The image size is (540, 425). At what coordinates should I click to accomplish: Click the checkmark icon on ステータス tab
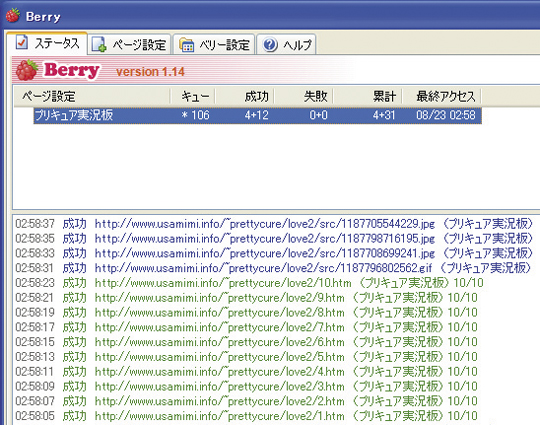pos(22,42)
